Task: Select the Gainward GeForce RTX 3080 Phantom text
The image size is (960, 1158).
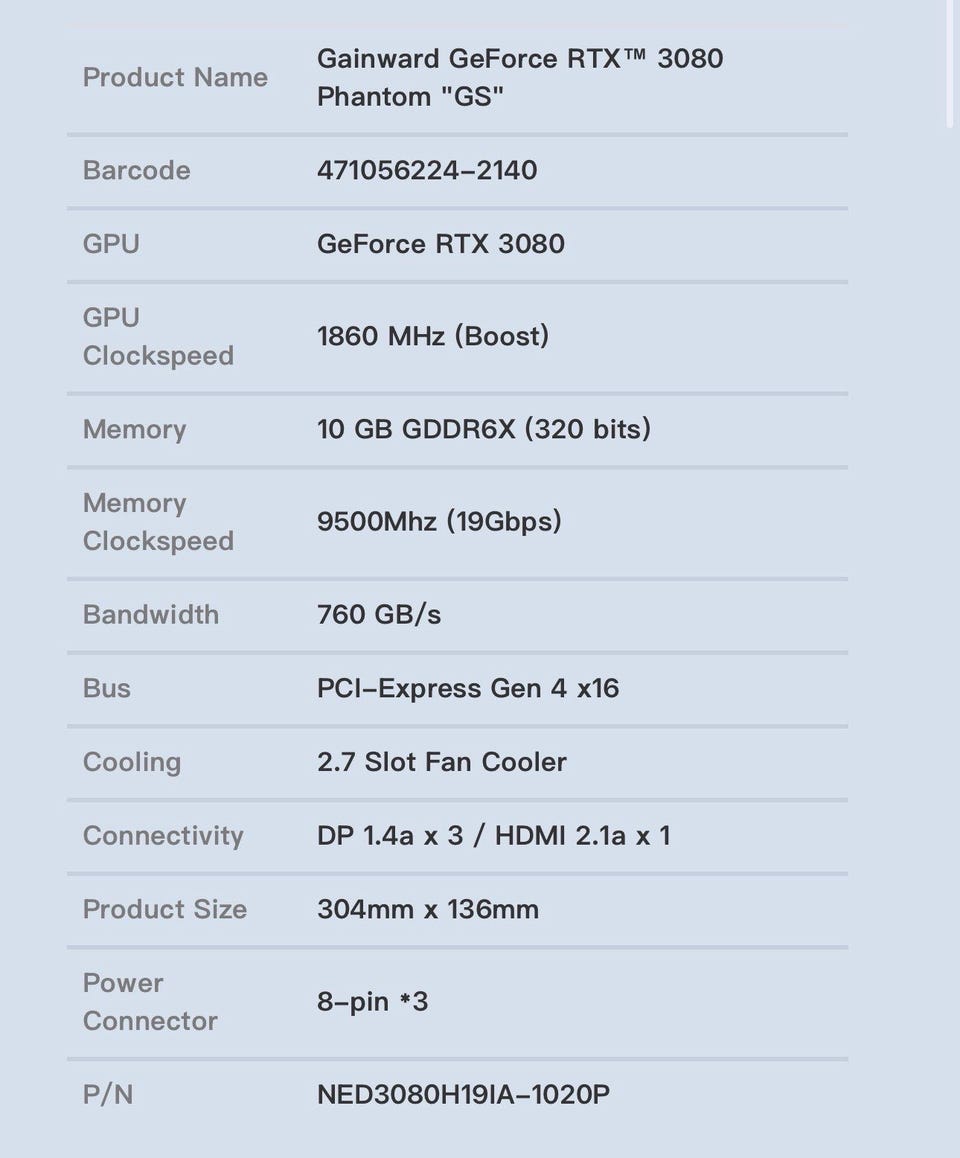Action: [x=519, y=77]
